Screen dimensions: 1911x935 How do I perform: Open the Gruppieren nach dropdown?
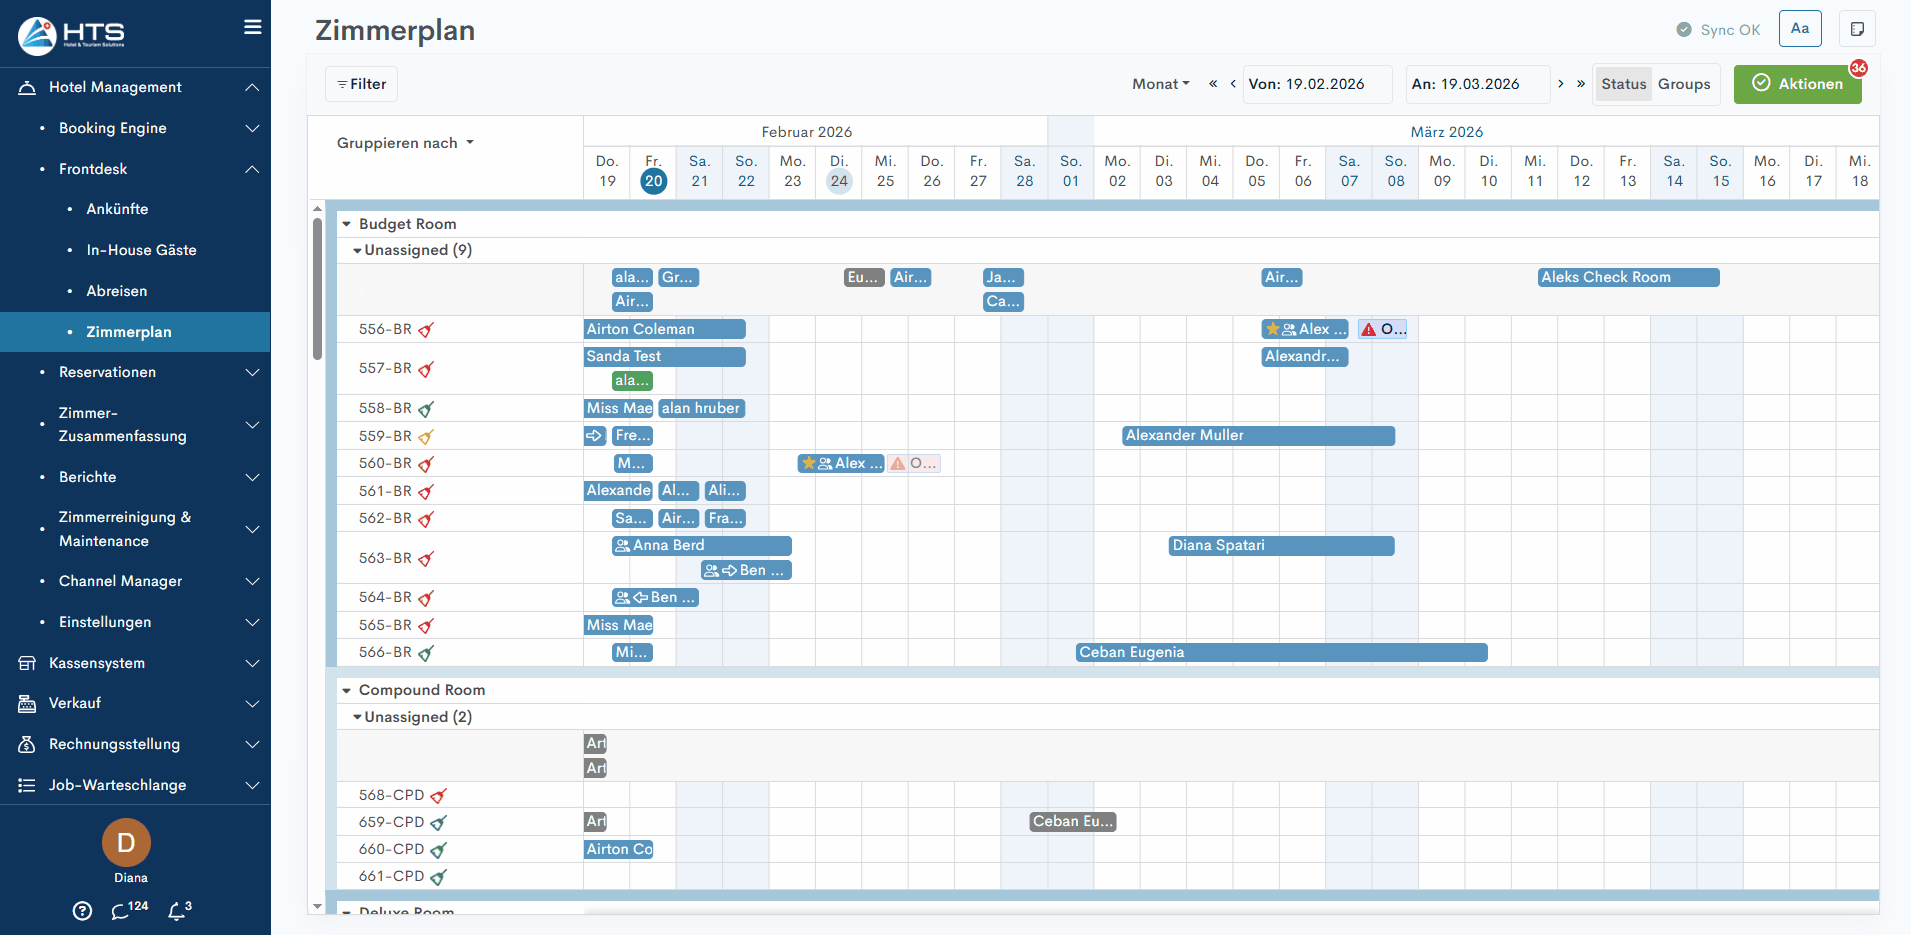[x=405, y=143]
